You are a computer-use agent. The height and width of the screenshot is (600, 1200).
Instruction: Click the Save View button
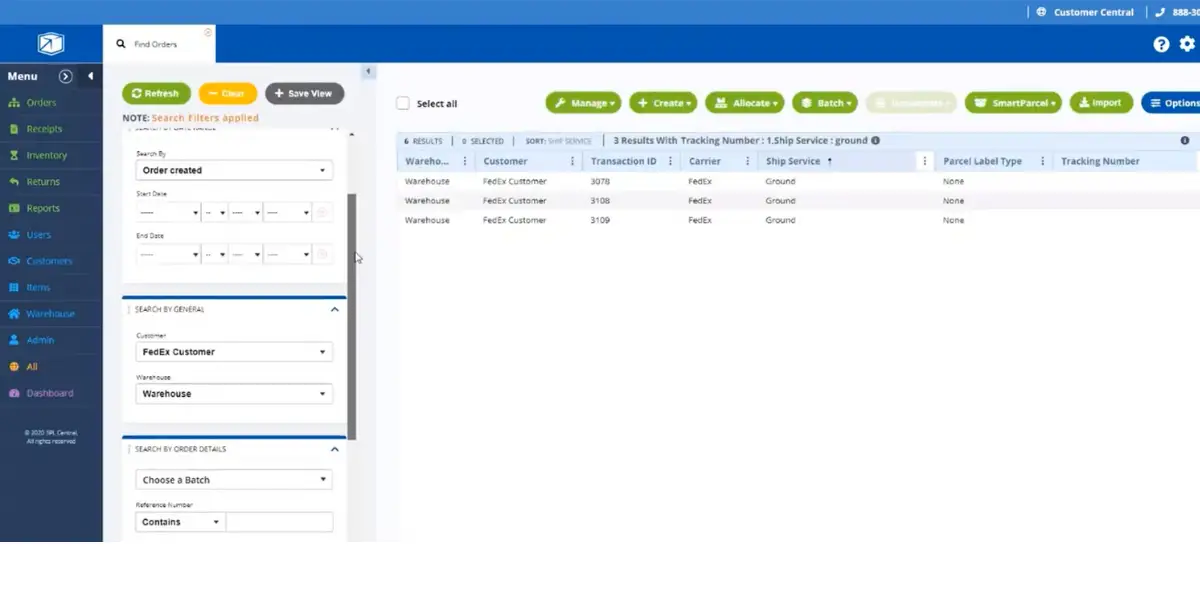[x=304, y=93]
